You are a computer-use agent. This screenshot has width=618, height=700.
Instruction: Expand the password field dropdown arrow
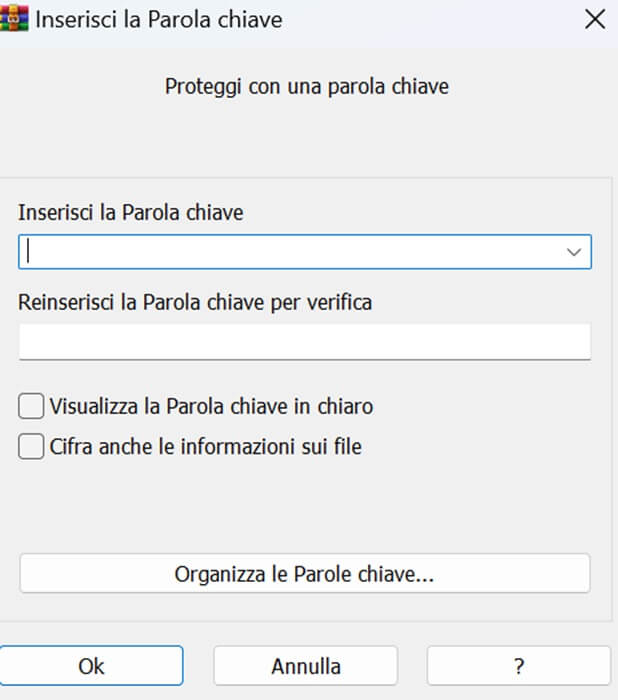[x=574, y=252]
